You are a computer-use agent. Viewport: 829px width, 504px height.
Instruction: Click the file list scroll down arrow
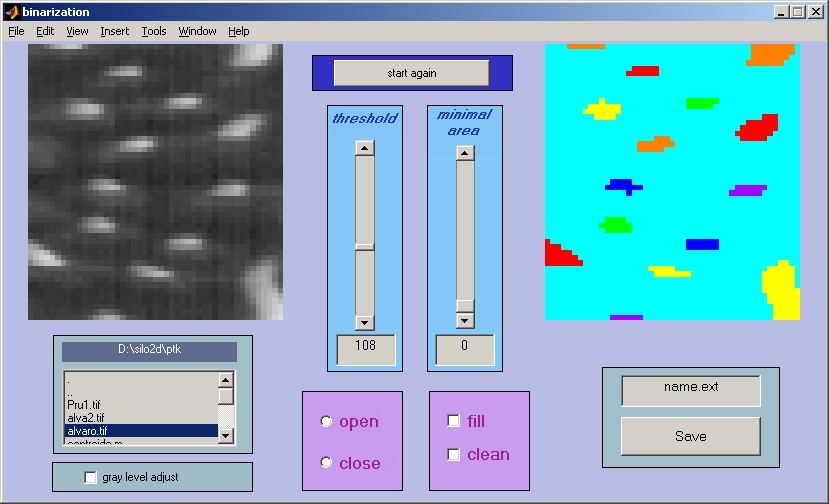(x=226, y=436)
